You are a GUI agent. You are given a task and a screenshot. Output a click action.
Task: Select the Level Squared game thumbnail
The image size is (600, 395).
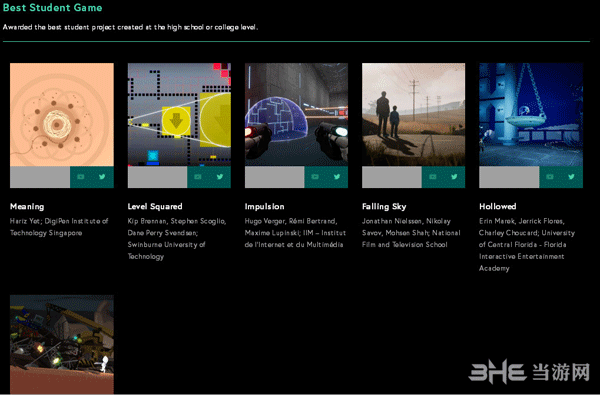[x=179, y=114]
